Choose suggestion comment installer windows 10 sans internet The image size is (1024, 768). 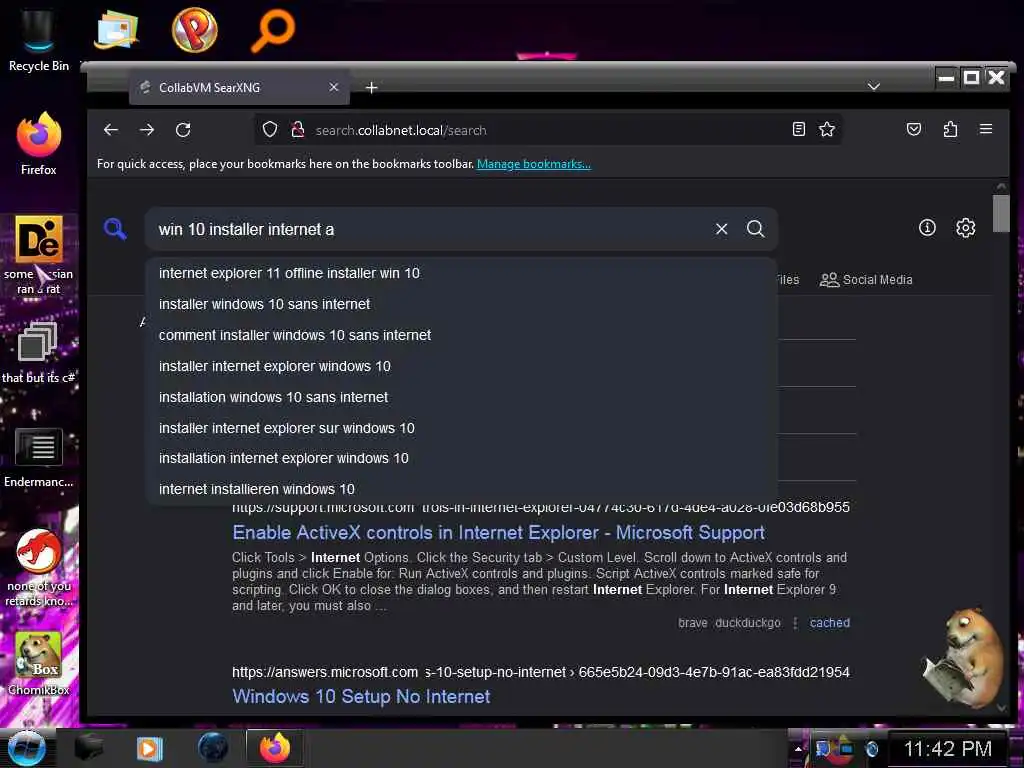pyautogui.click(x=461, y=335)
